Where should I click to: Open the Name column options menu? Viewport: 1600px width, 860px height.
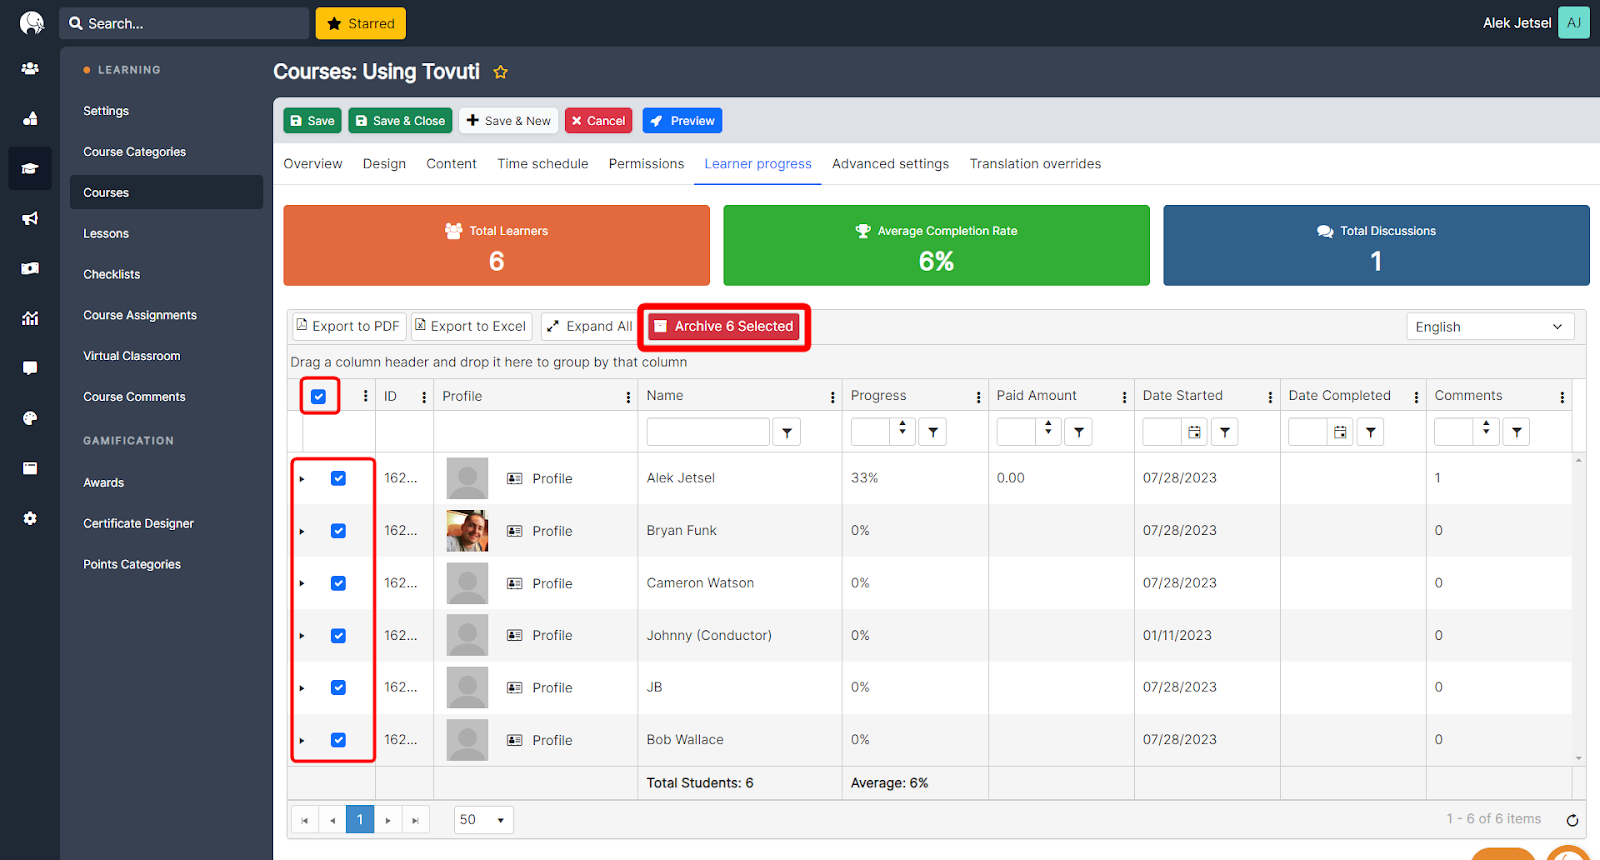pyautogui.click(x=833, y=397)
